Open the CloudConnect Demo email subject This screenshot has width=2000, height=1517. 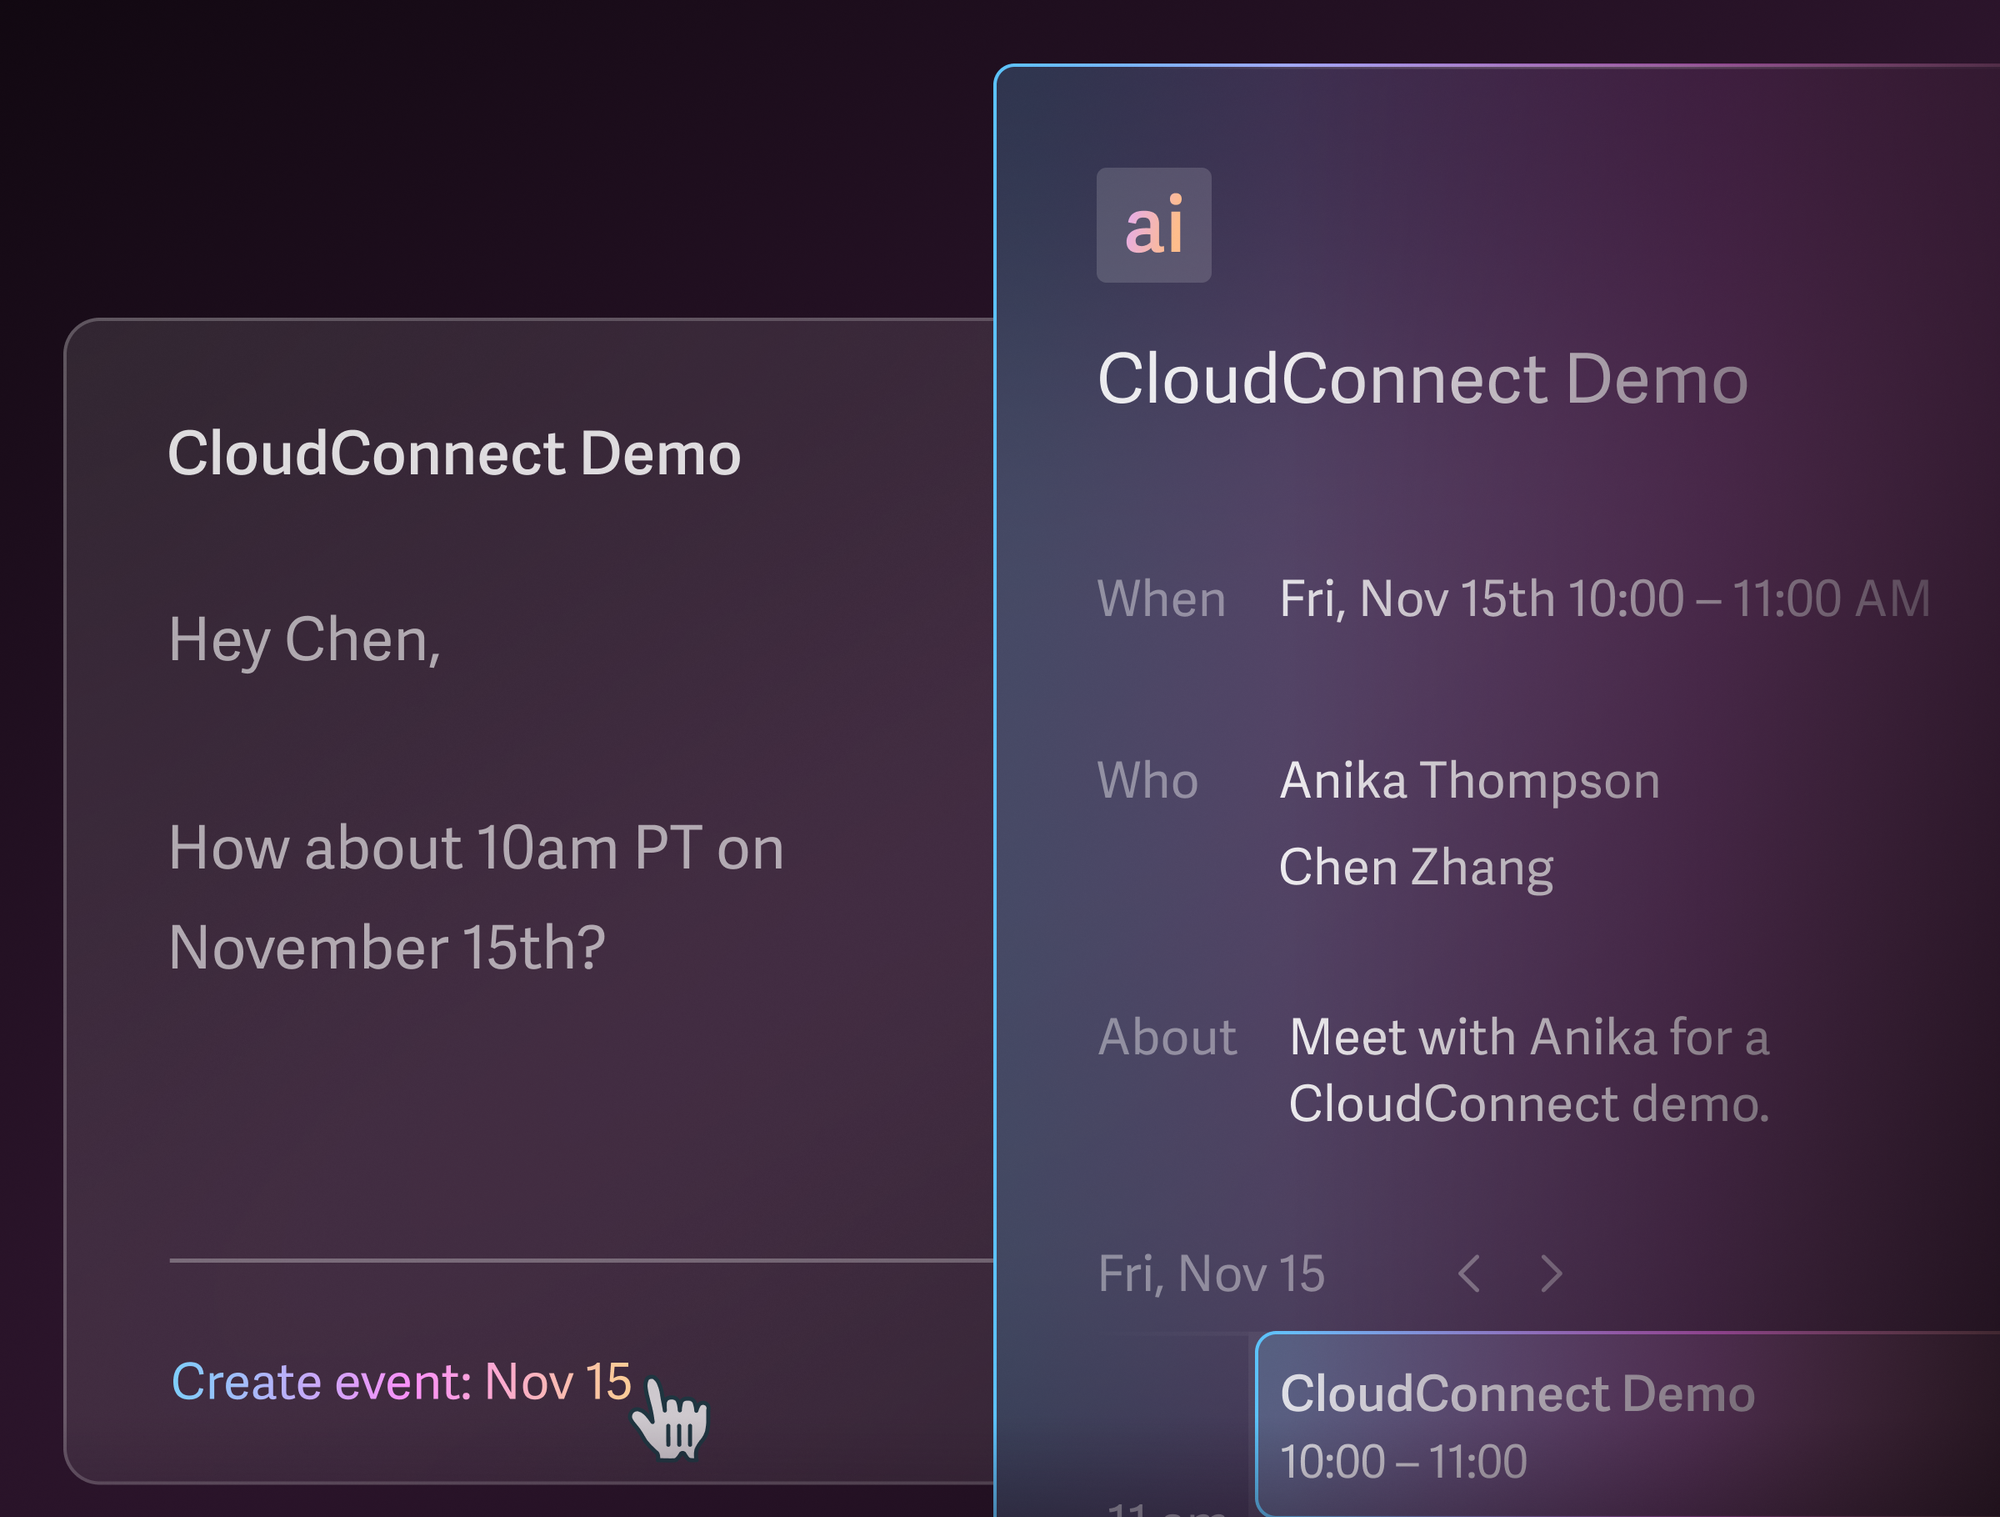tap(454, 454)
